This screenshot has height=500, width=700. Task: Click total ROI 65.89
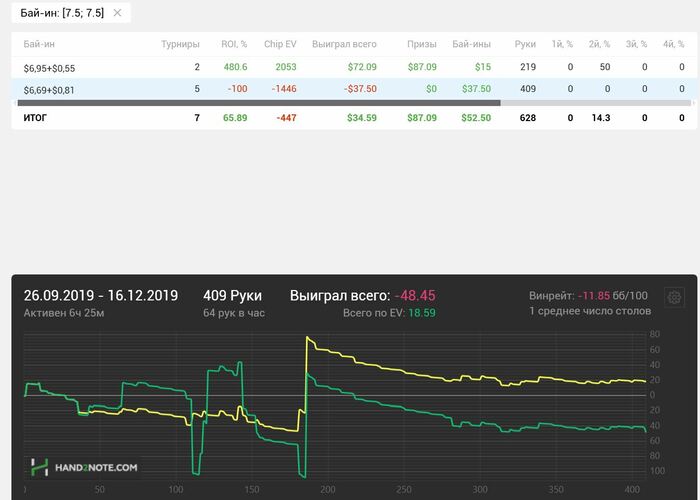(235, 118)
